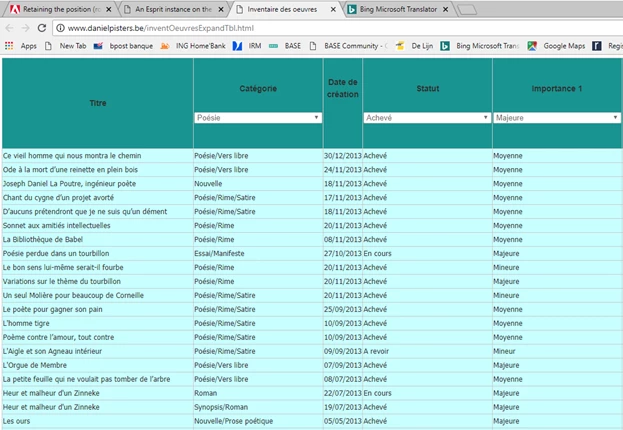This screenshot has width=623, height=430.
Task: Click title 'Un seul Molière pour beaucoup de Corneille'
Action: click(73, 295)
